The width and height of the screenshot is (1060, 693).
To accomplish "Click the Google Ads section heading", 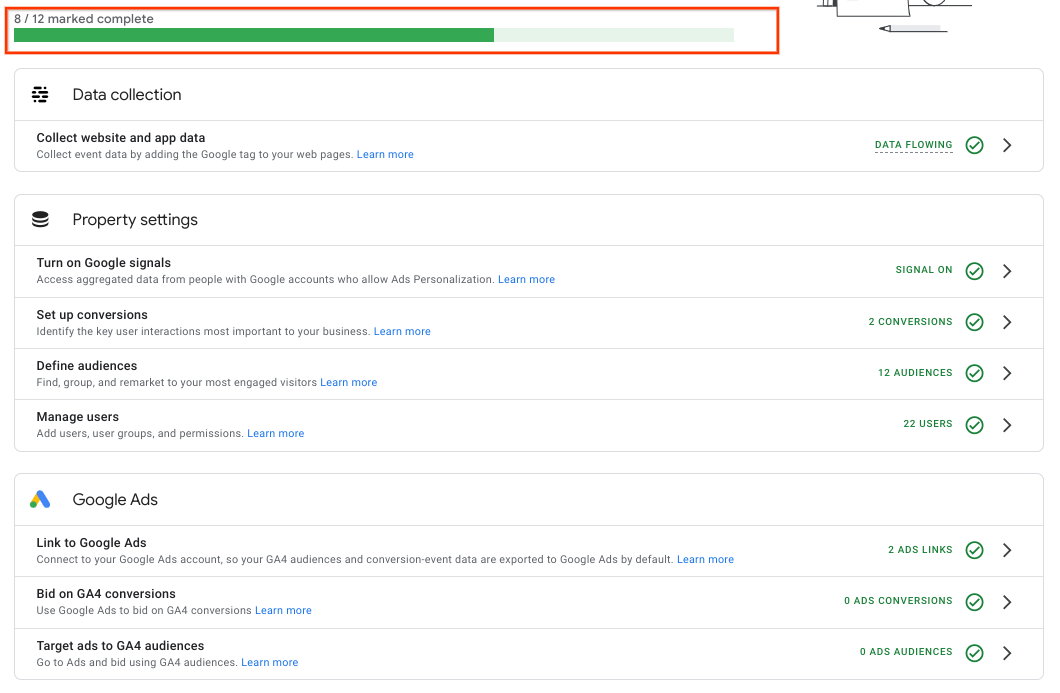I will pyautogui.click(x=115, y=500).
